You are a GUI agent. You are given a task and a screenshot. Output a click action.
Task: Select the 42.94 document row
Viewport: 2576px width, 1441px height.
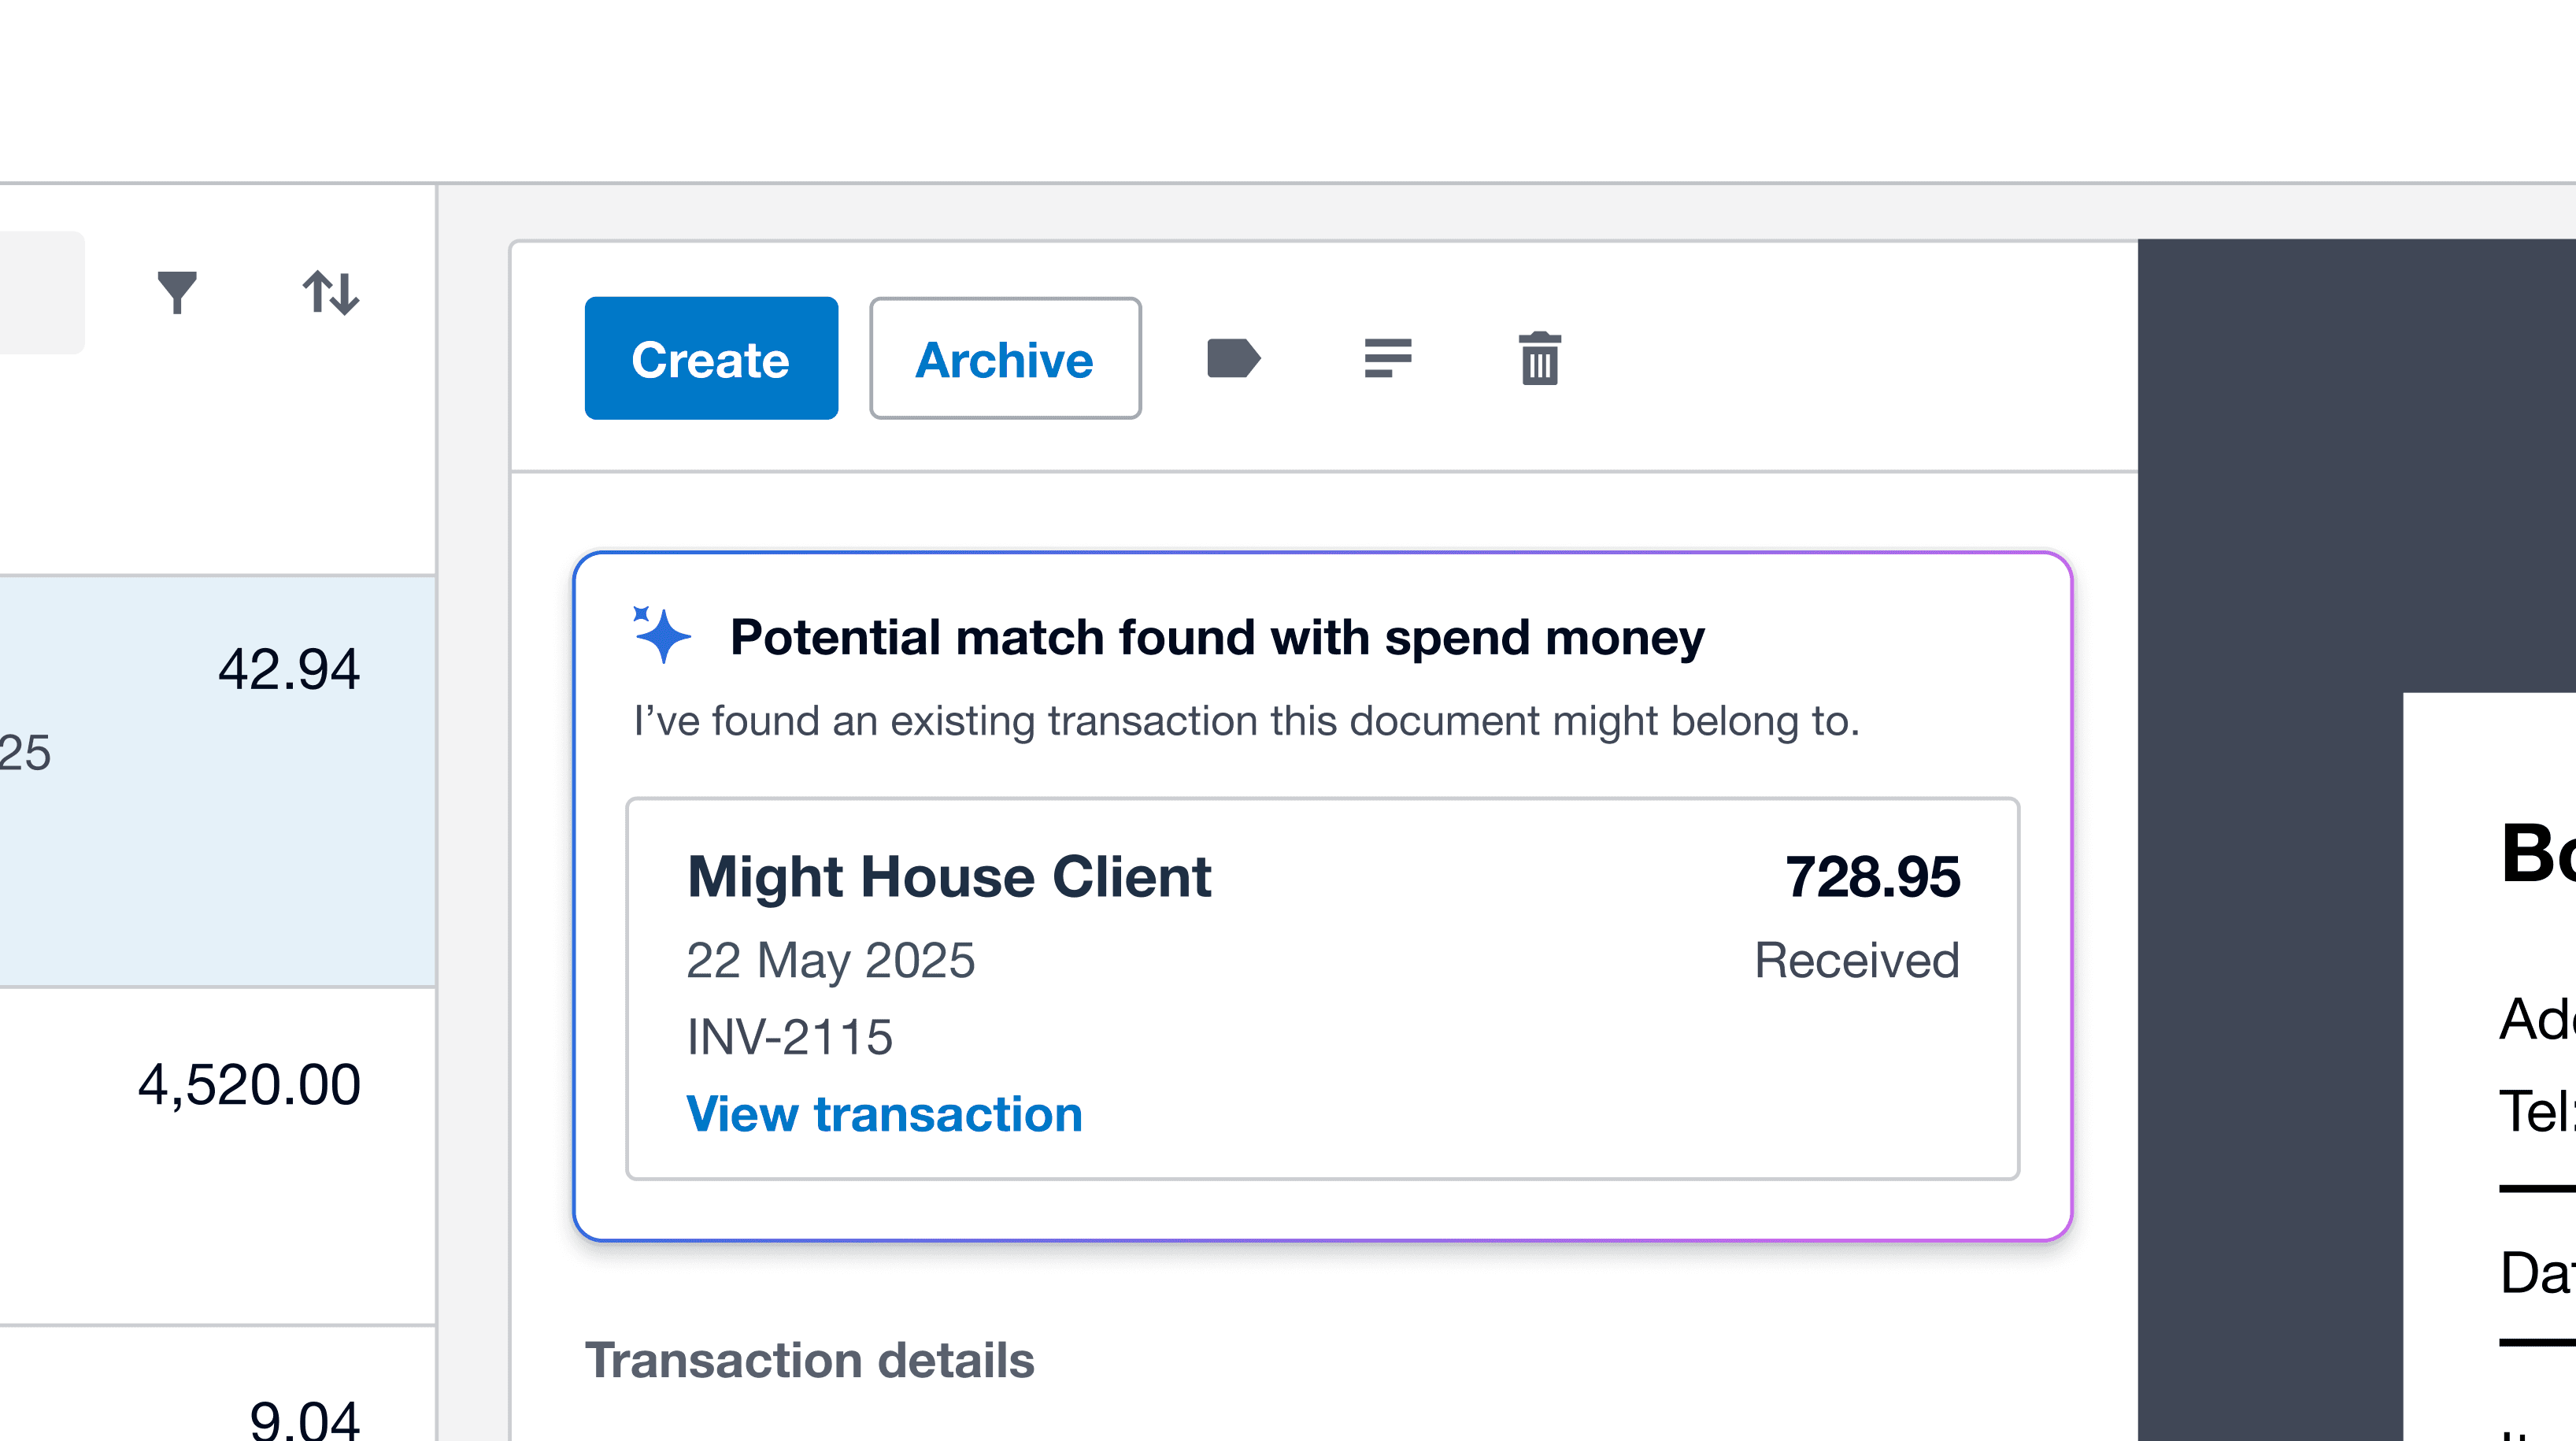217,781
